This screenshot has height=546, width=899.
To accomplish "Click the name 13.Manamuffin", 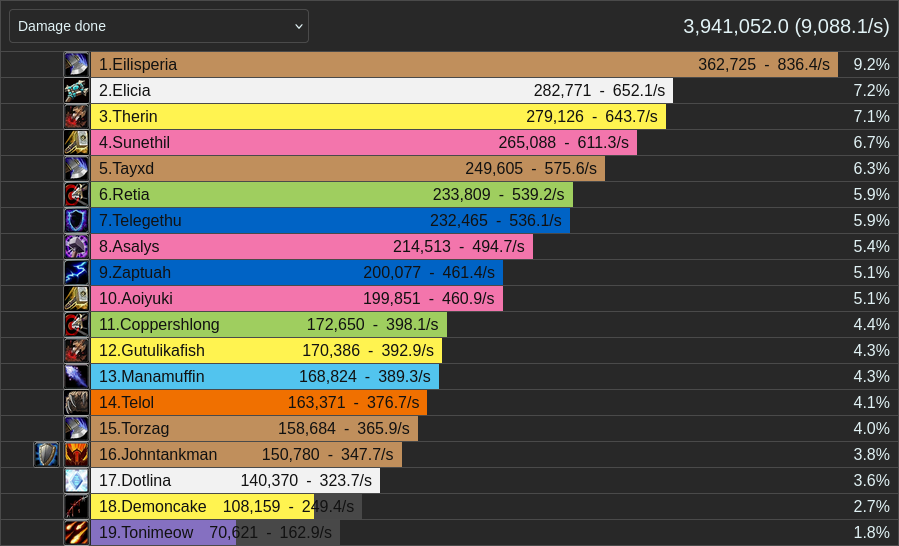I will click(x=151, y=376).
